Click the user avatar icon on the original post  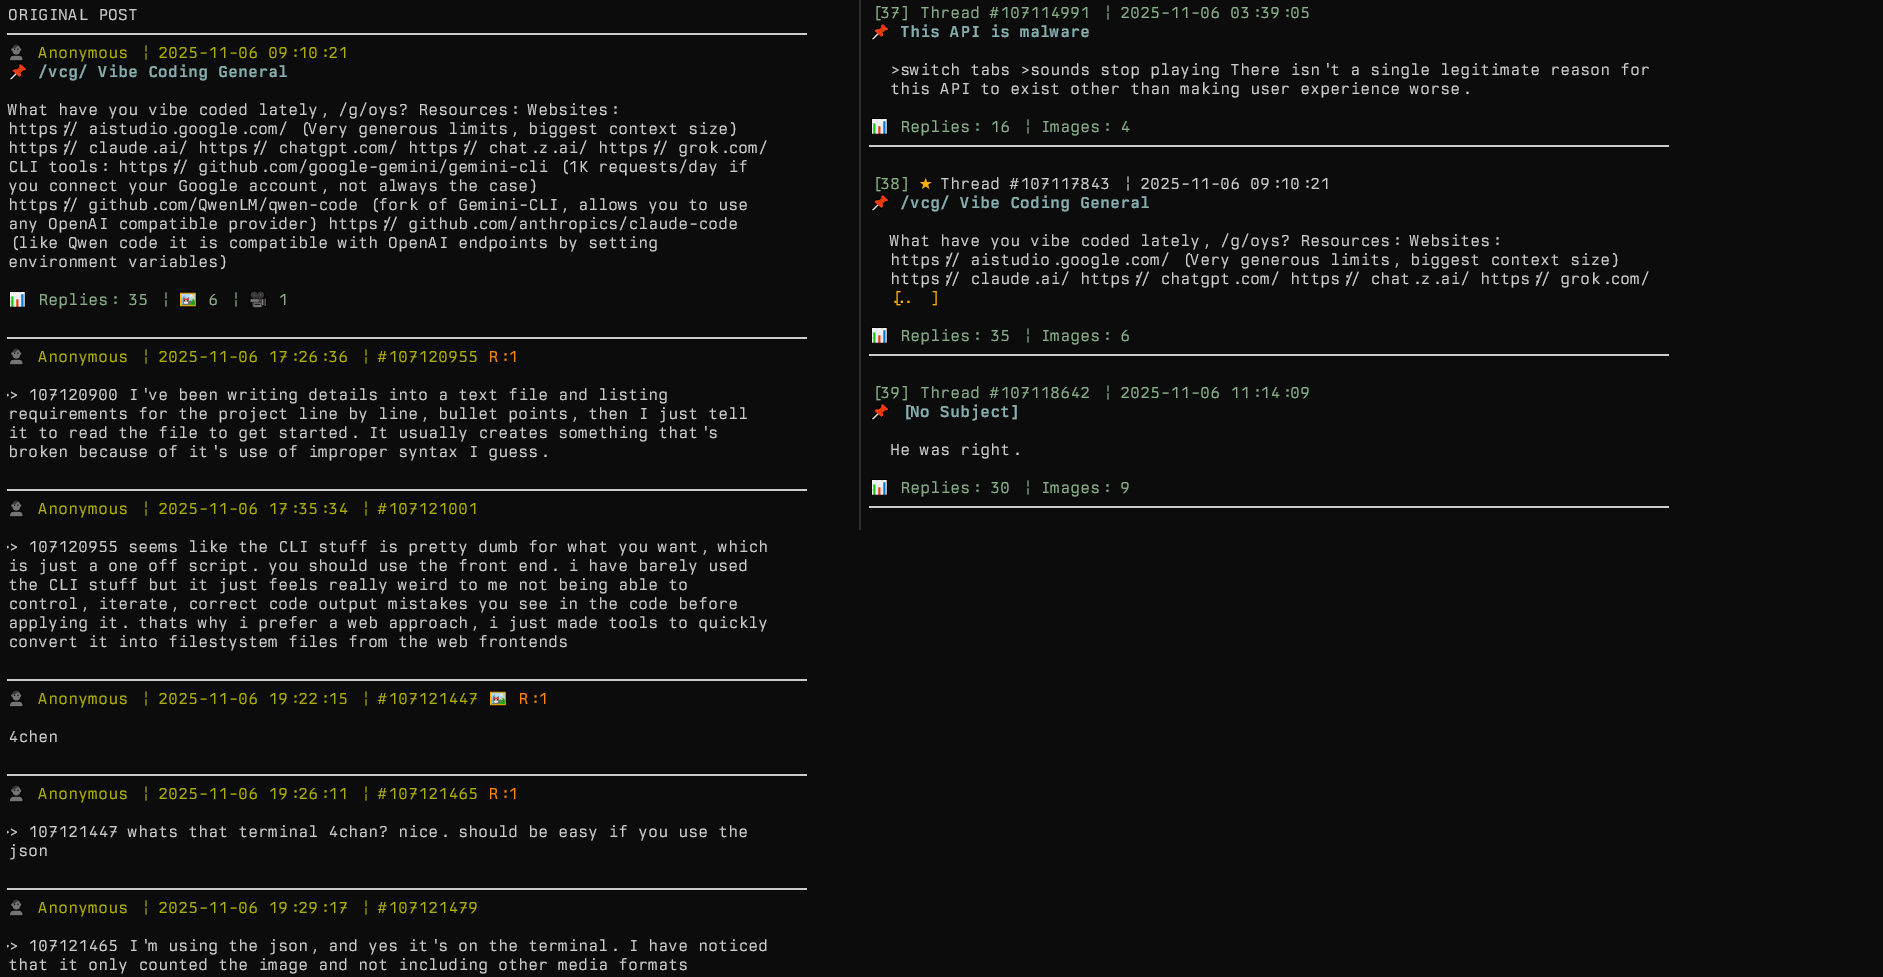click(x=16, y=53)
